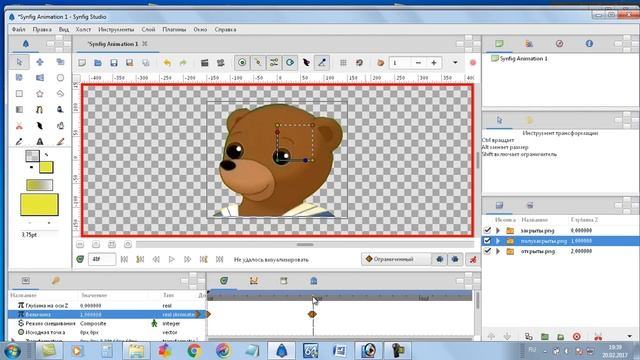This screenshot has width=640, height=360.
Task: Select the Text tool
Action: 40,142
